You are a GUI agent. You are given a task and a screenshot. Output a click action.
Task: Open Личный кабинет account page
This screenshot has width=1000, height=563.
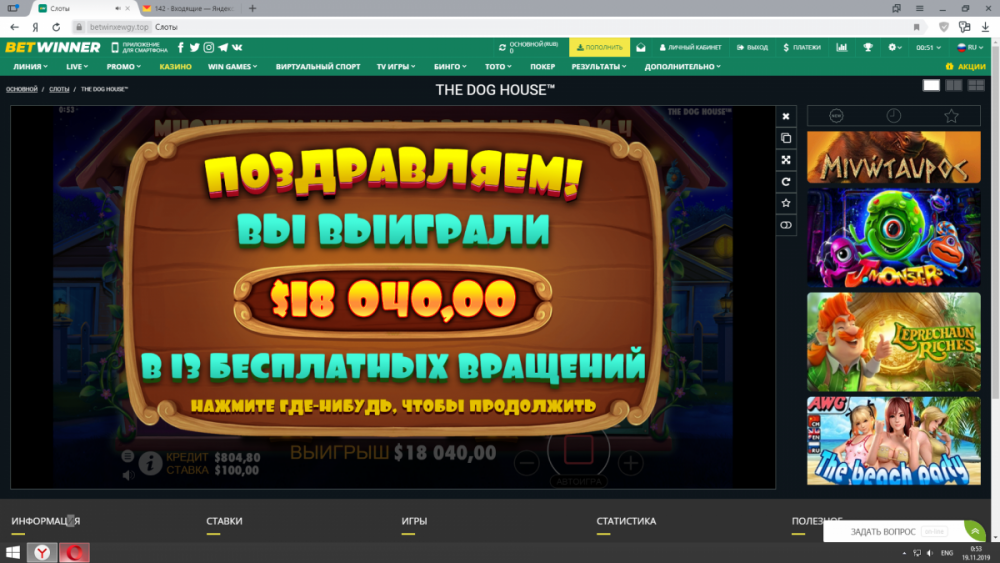pos(690,47)
